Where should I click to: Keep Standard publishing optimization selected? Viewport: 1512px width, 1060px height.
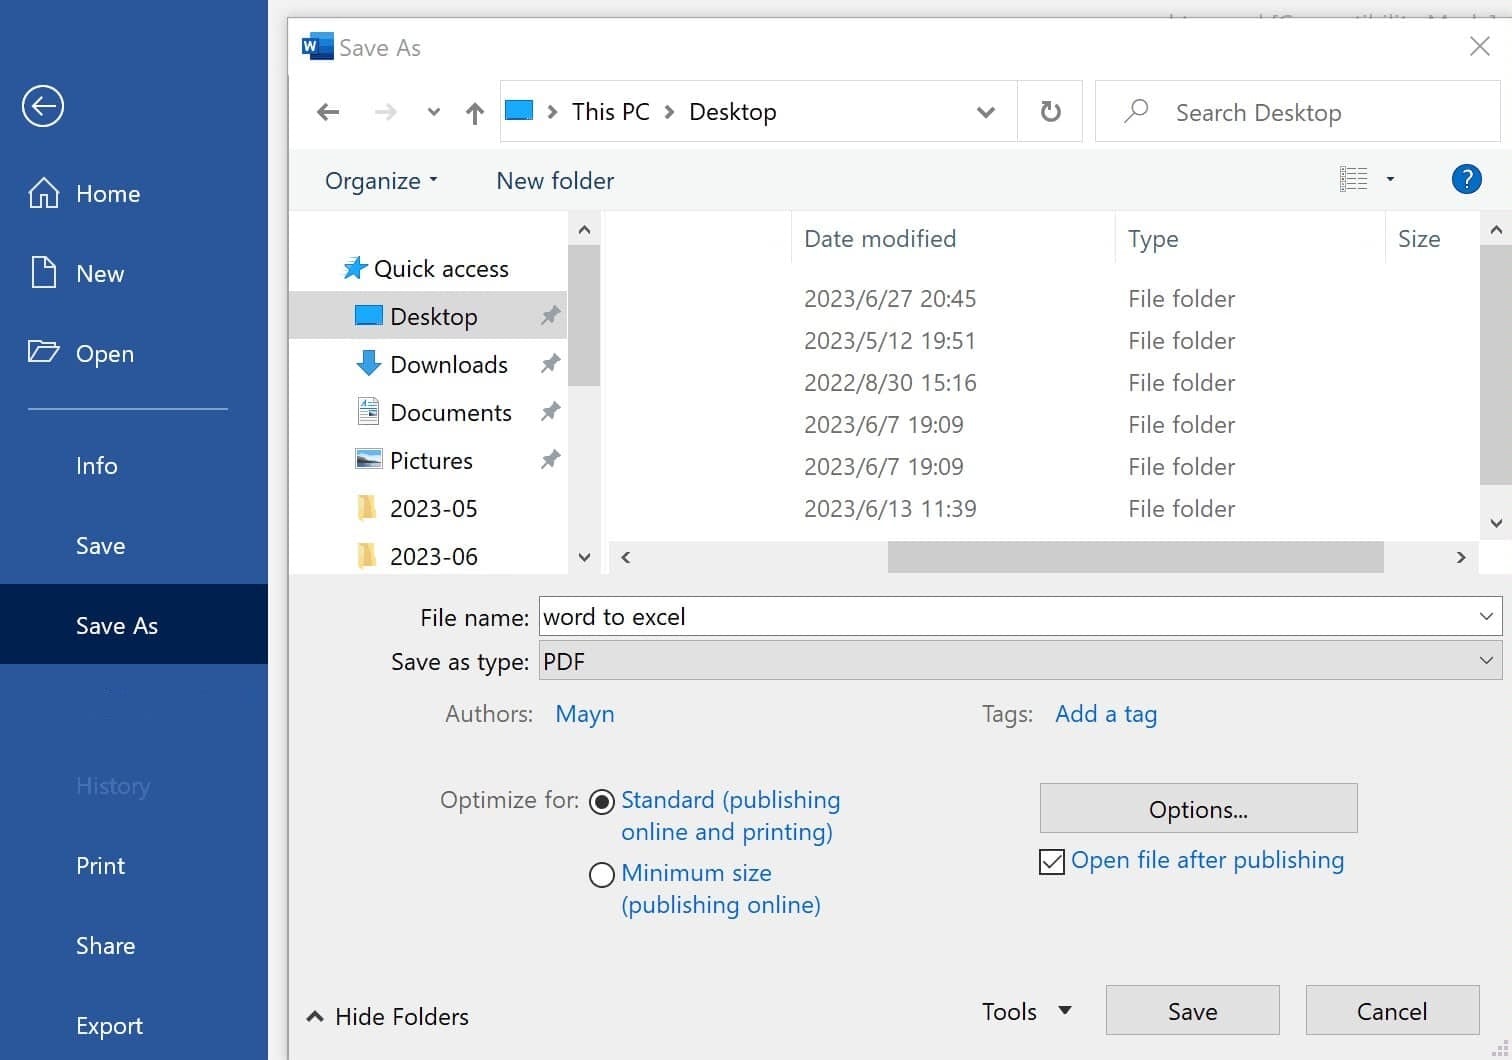601,801
